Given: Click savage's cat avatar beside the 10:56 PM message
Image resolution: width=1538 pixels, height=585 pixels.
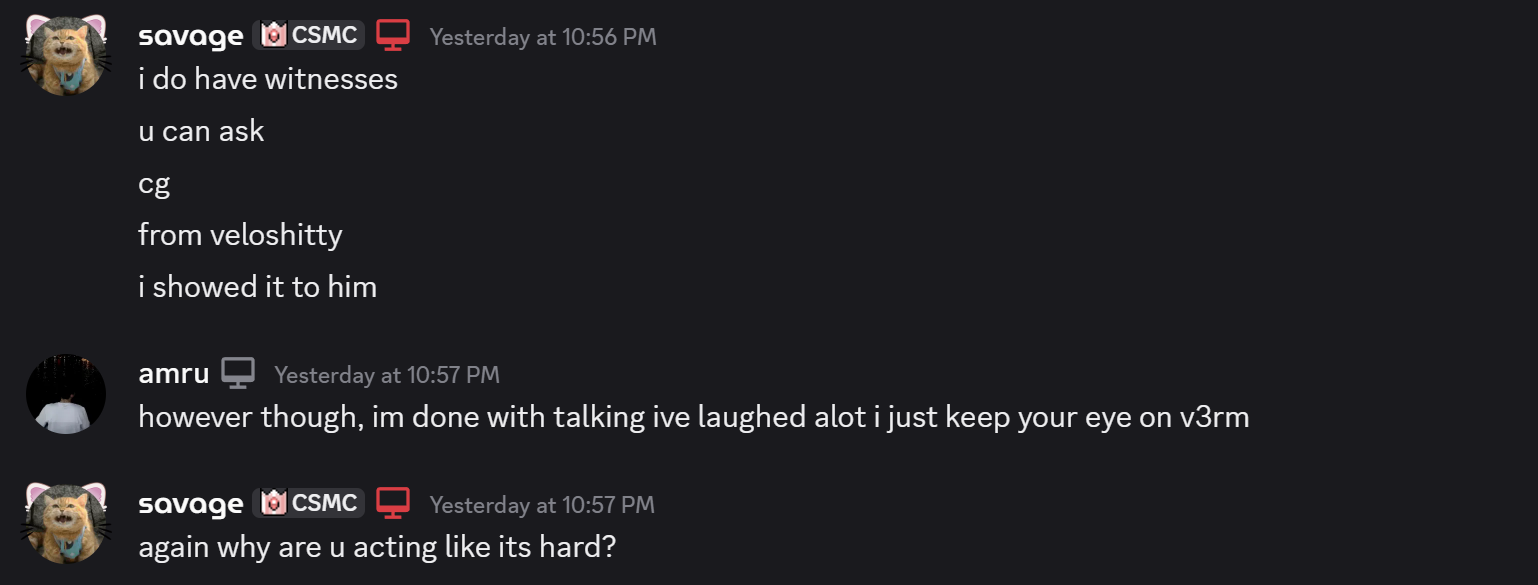Looking at the screenshot, I should 66,56.
